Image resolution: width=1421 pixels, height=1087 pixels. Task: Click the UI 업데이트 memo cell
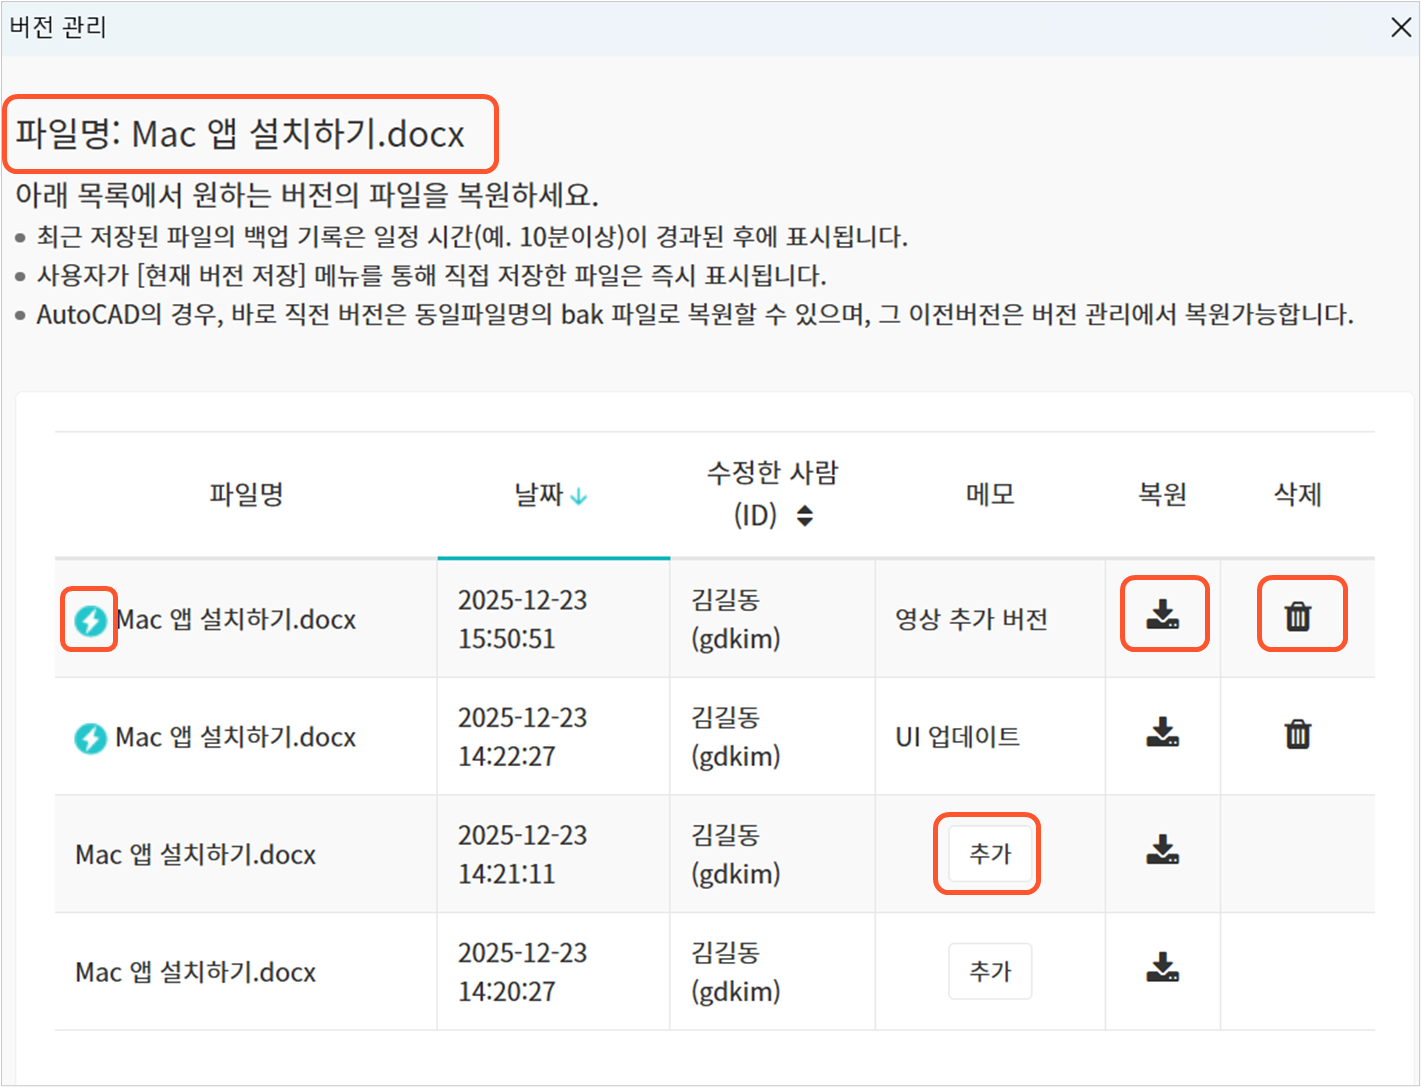(957, 738)
